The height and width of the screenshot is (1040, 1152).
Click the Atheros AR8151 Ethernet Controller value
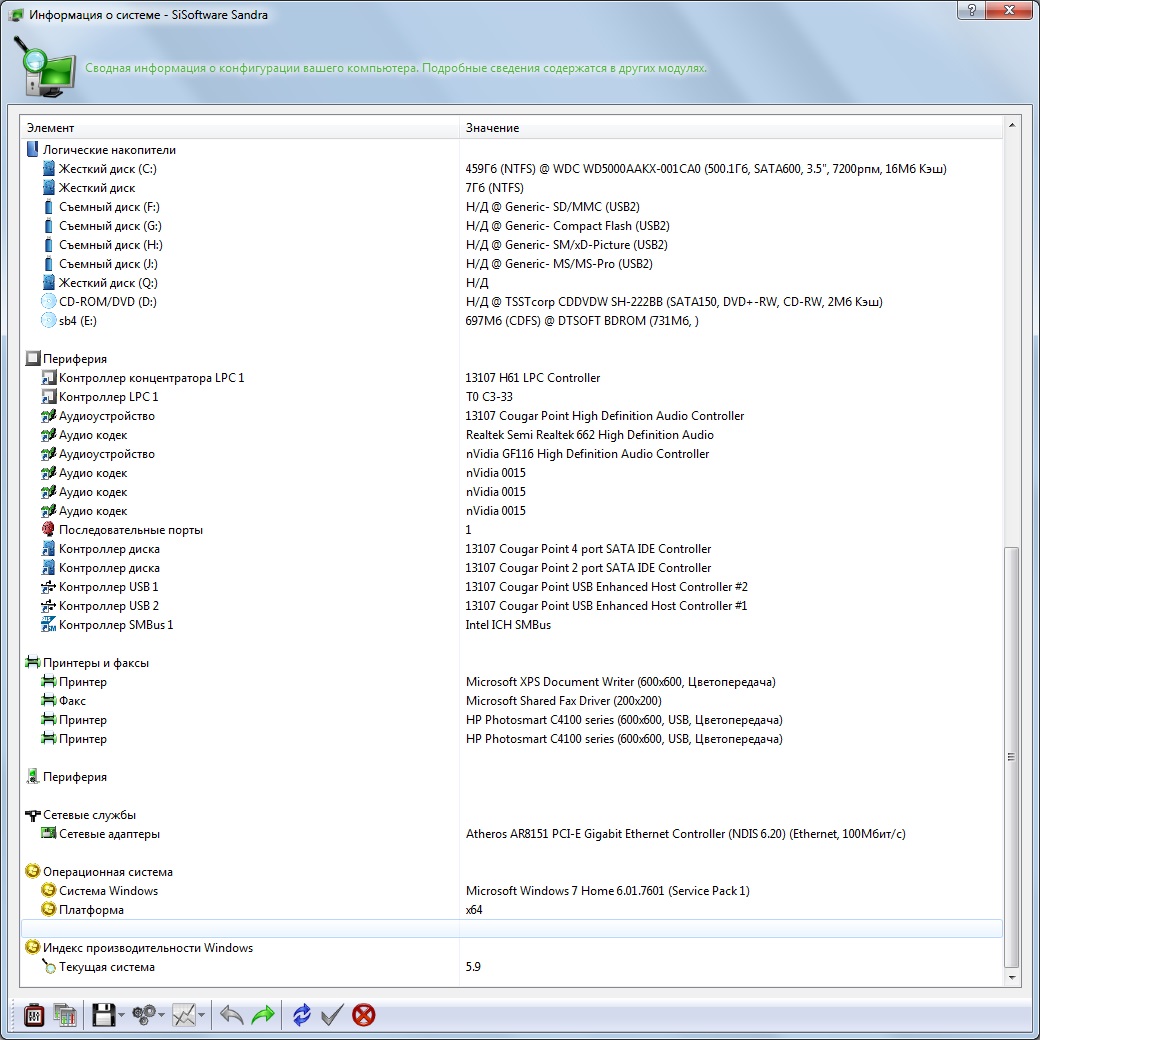[685, 834]
